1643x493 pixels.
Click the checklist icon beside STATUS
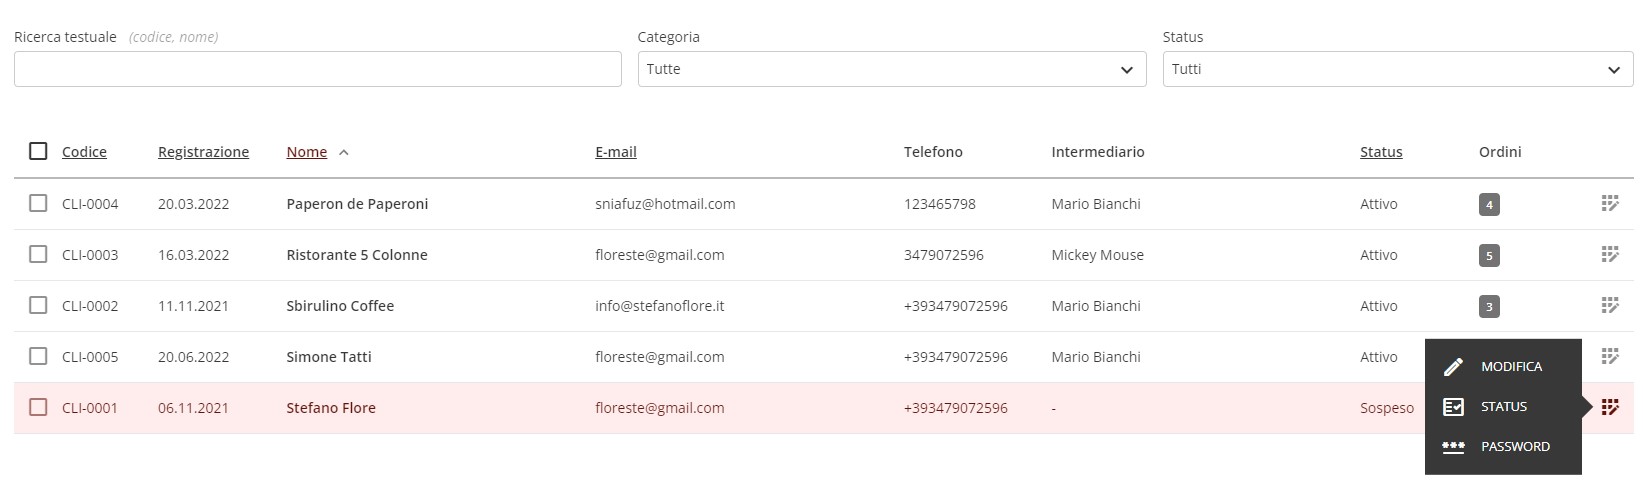pyautogui.click(x=1453, y=407)
